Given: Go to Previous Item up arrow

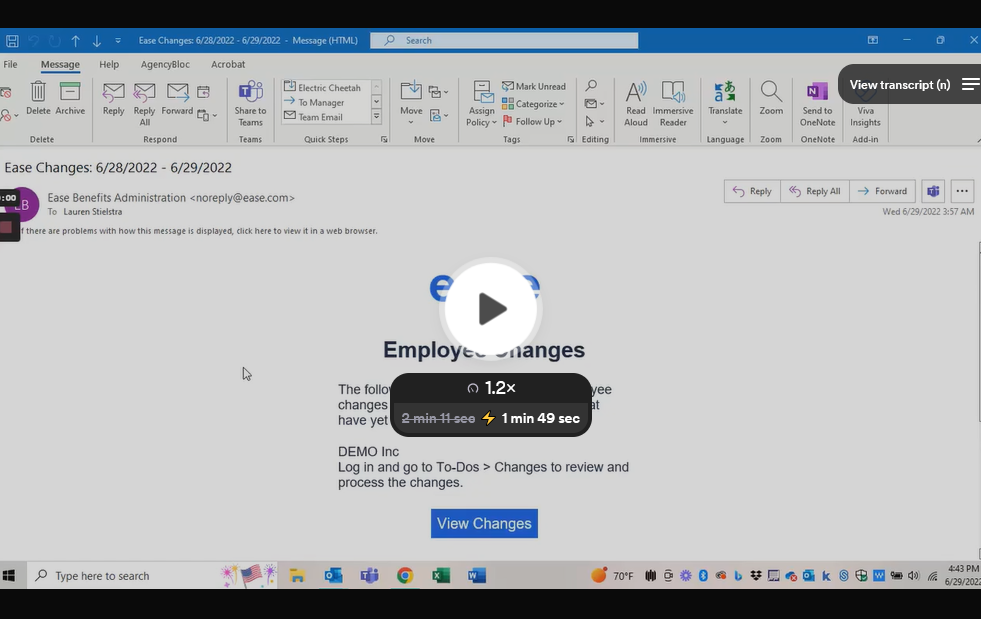Looking at the screenshot, I should point(75,41).
